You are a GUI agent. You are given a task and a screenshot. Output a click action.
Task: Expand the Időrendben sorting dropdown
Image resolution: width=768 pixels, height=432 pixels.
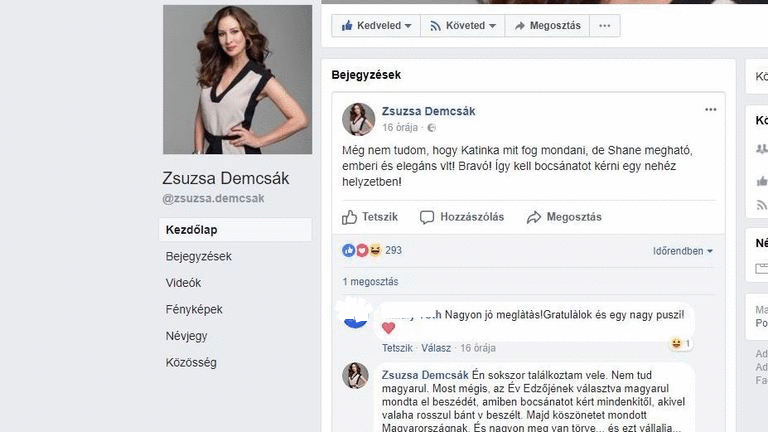683,251
